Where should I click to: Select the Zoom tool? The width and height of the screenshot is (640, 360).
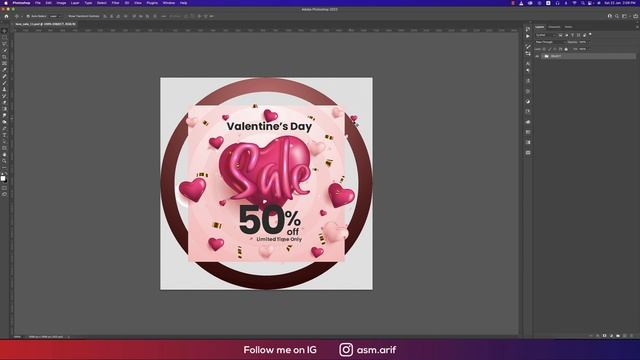tap(4, 161)
